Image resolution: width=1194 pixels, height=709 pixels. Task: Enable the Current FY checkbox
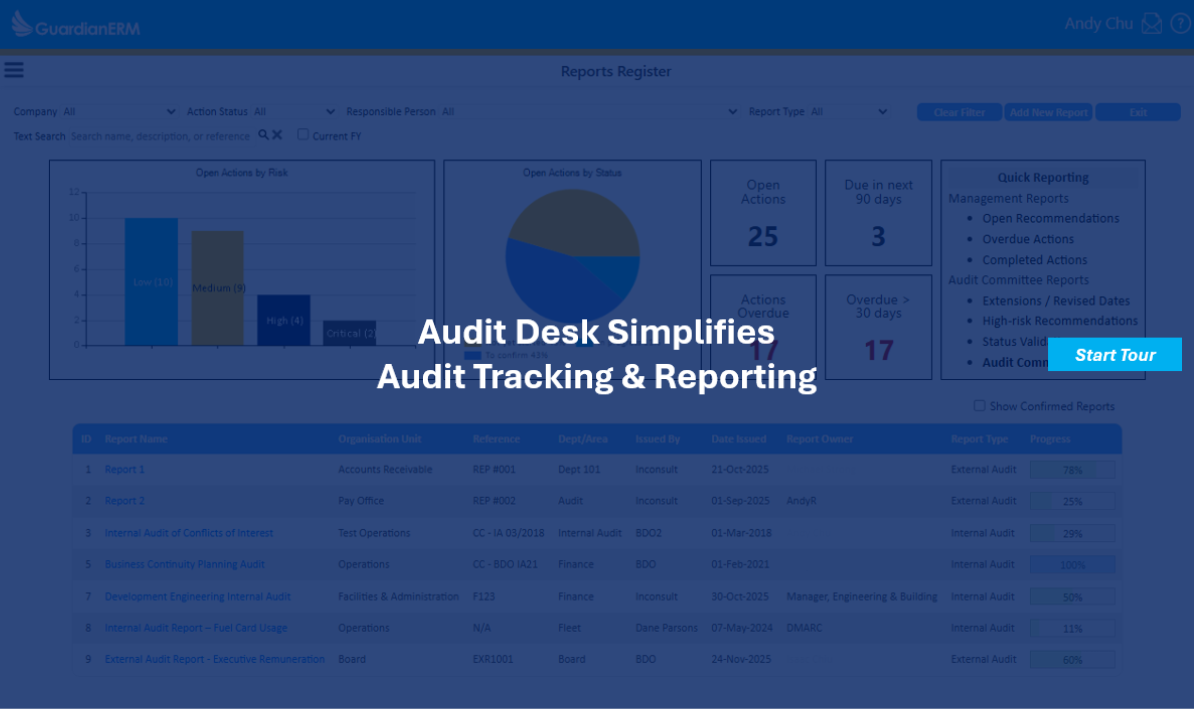(303, 135)
